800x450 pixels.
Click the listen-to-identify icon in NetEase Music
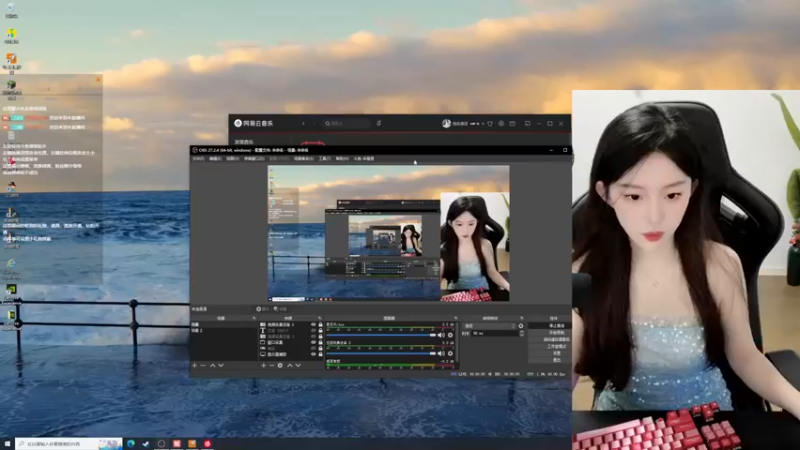click(379, 123)
